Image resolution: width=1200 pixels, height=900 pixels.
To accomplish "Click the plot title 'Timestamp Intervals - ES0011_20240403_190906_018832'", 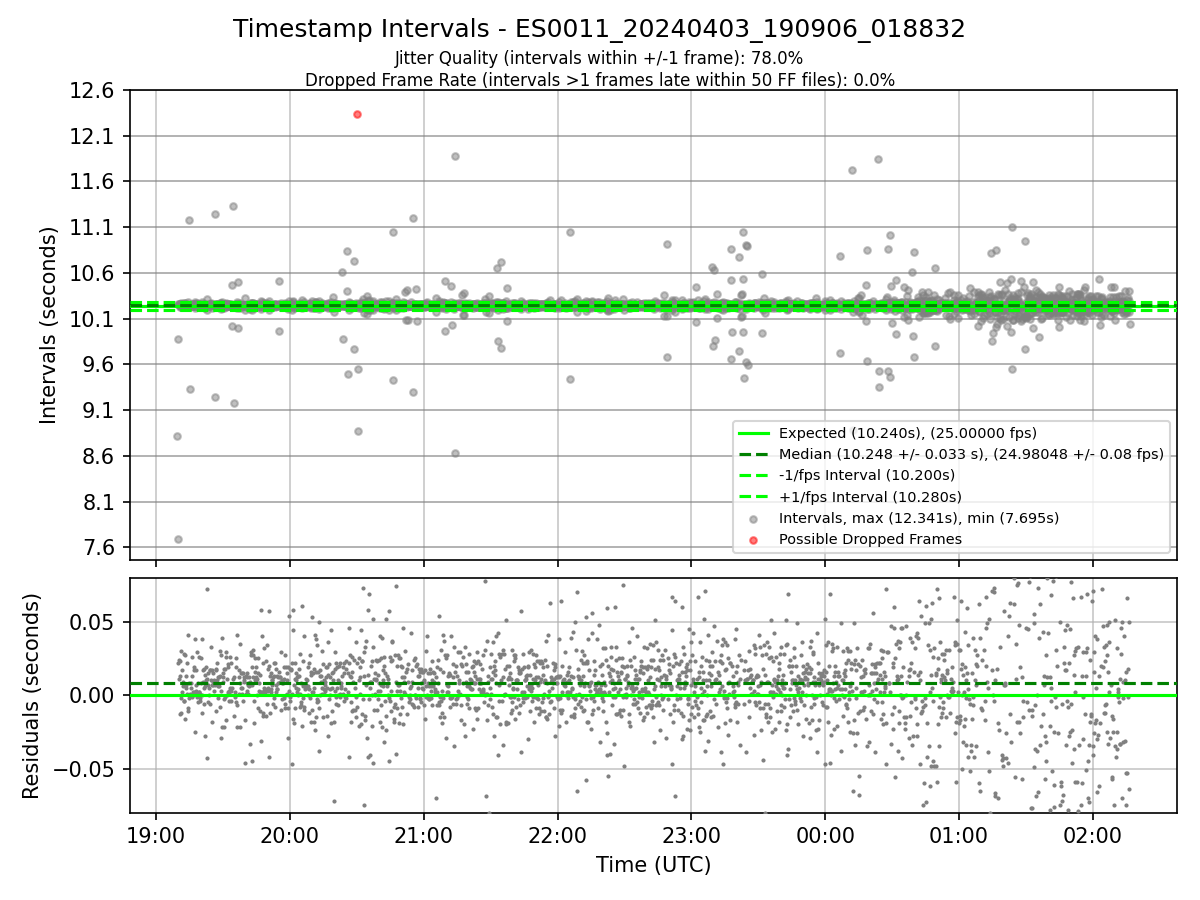I will (599, 29).
